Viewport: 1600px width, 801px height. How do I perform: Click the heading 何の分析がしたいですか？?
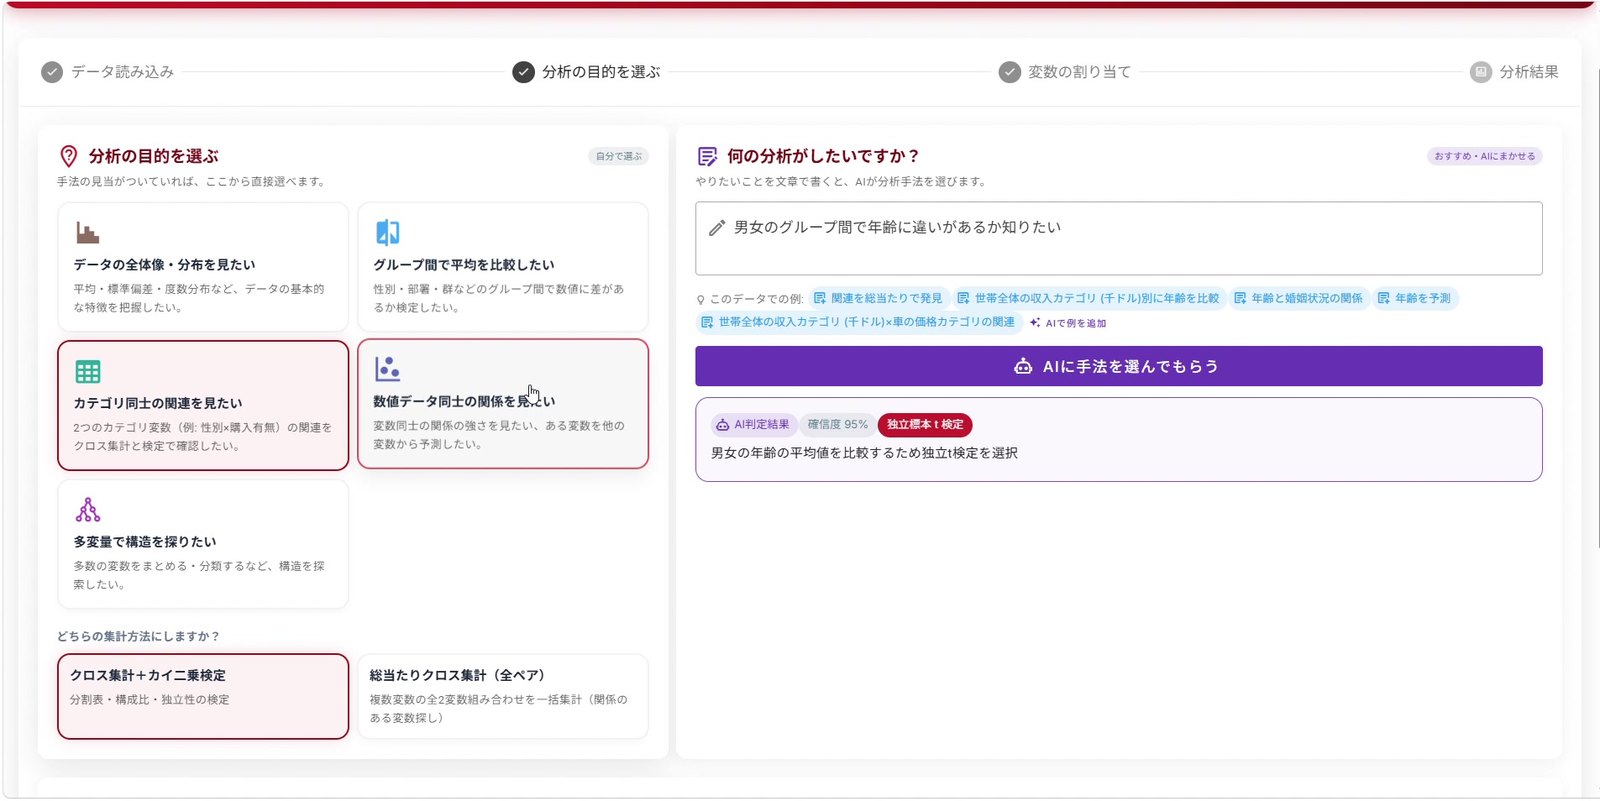(823, 156)
